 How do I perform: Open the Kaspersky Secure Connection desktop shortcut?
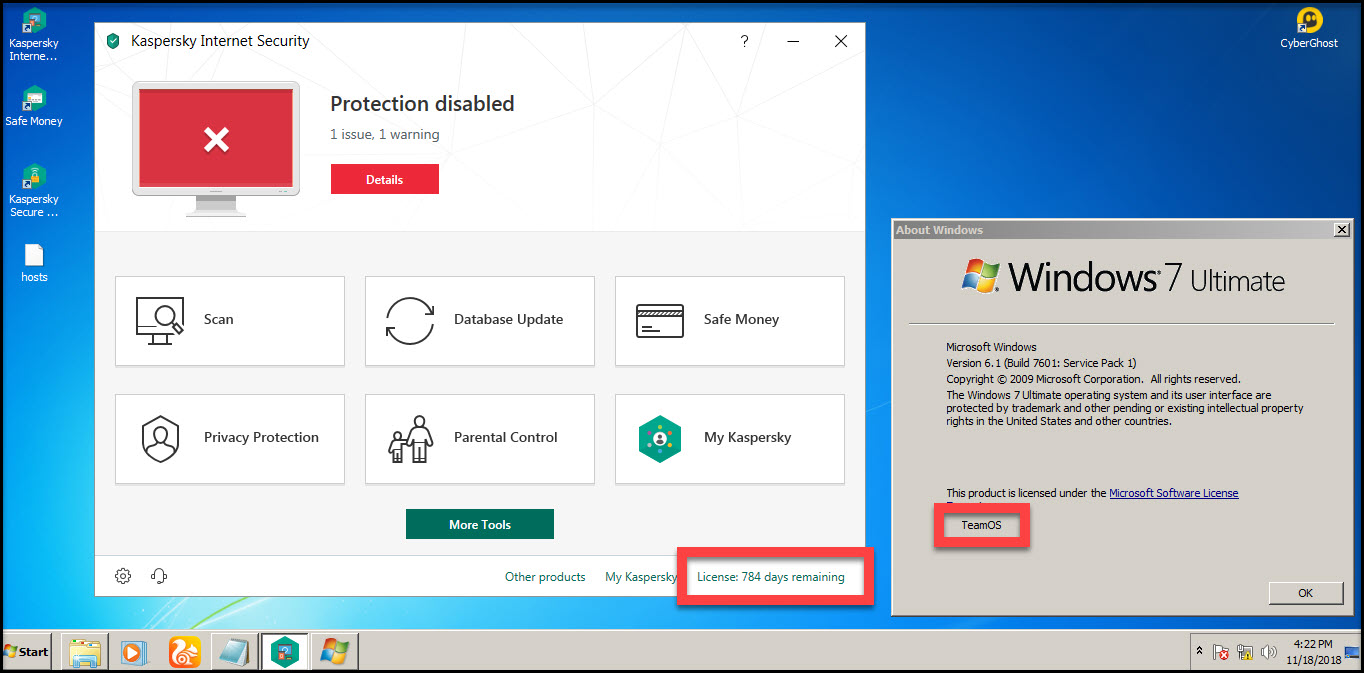pyautogui.click(x=34, y=190)
